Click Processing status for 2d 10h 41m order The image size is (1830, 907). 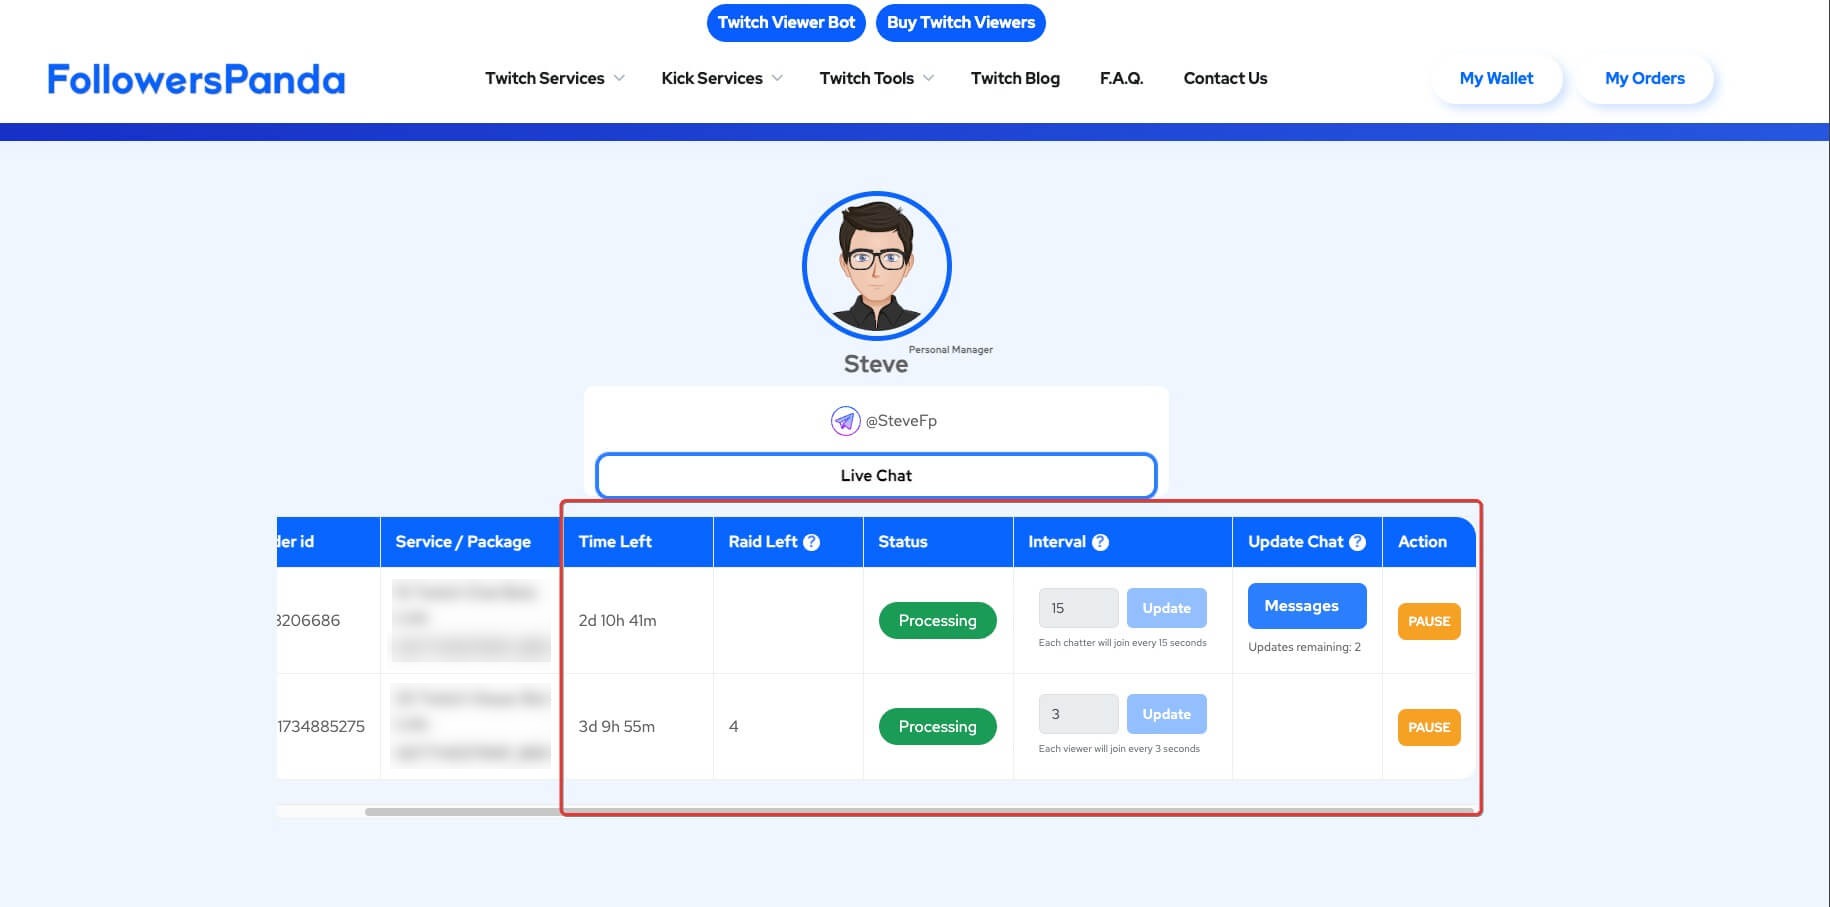[938, 621]
